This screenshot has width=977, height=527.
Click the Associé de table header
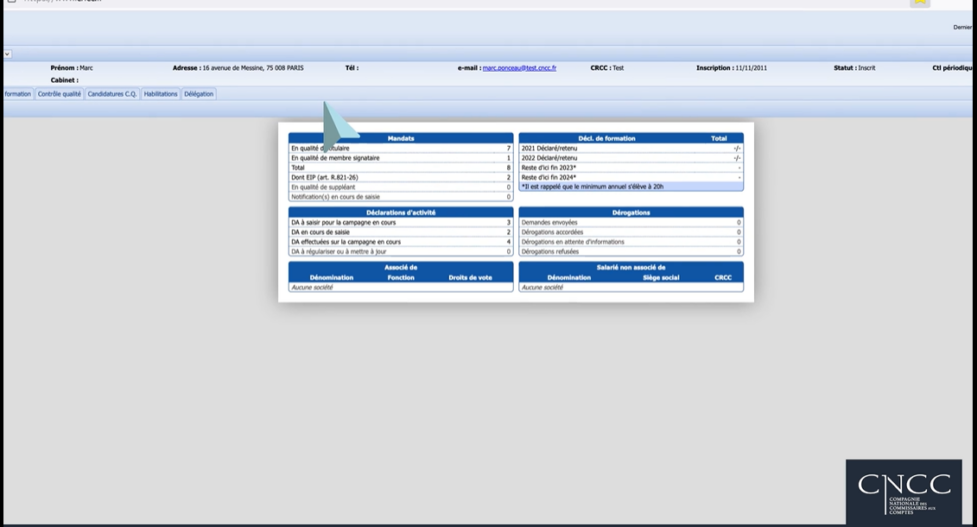[x=401, y=267]
